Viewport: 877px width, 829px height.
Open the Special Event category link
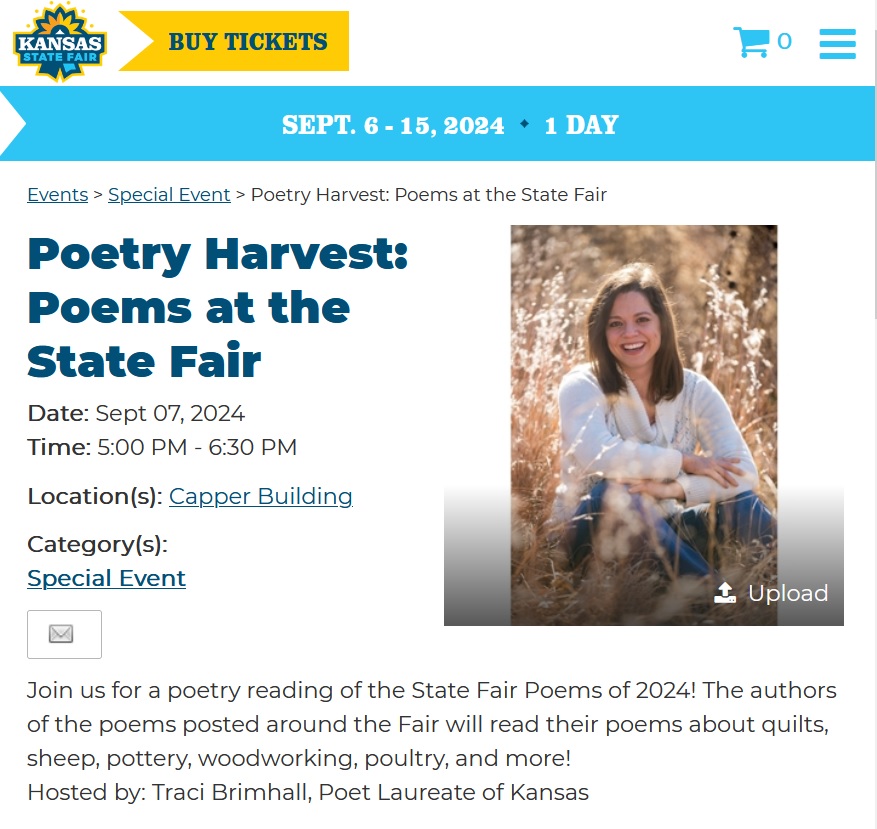point(106,578)
